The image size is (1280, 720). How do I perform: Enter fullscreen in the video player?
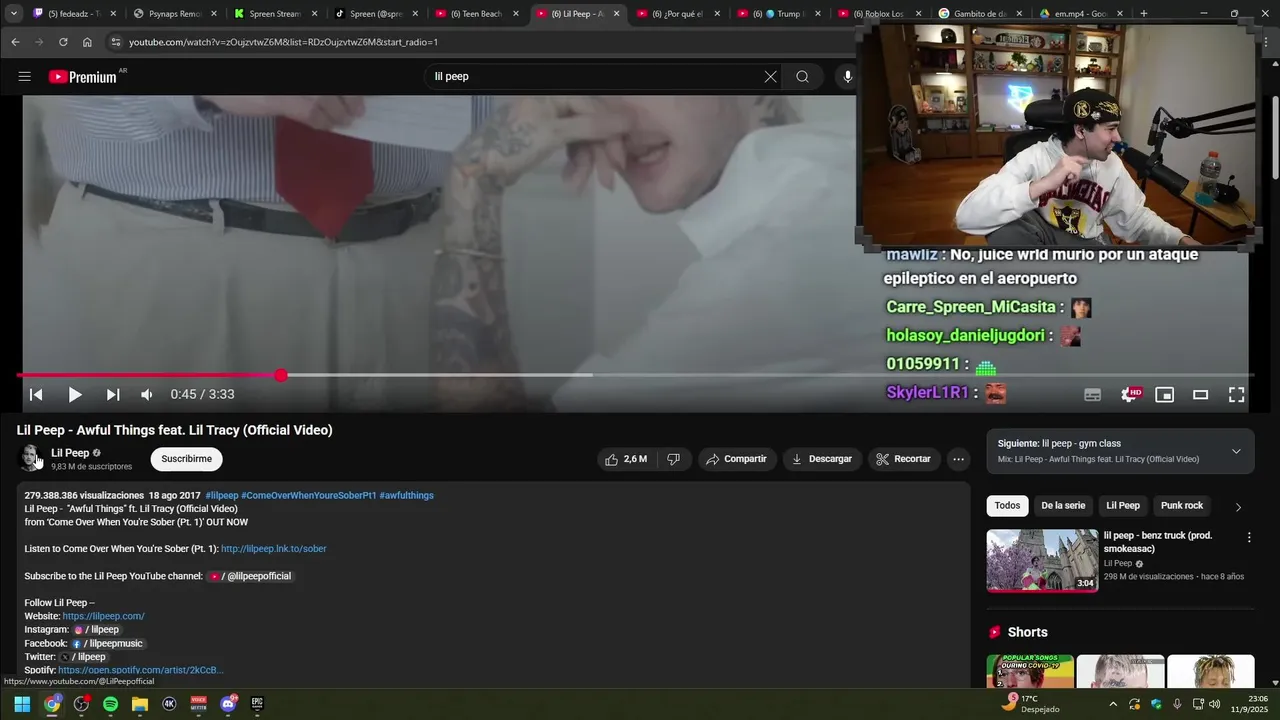(1237, 395)
